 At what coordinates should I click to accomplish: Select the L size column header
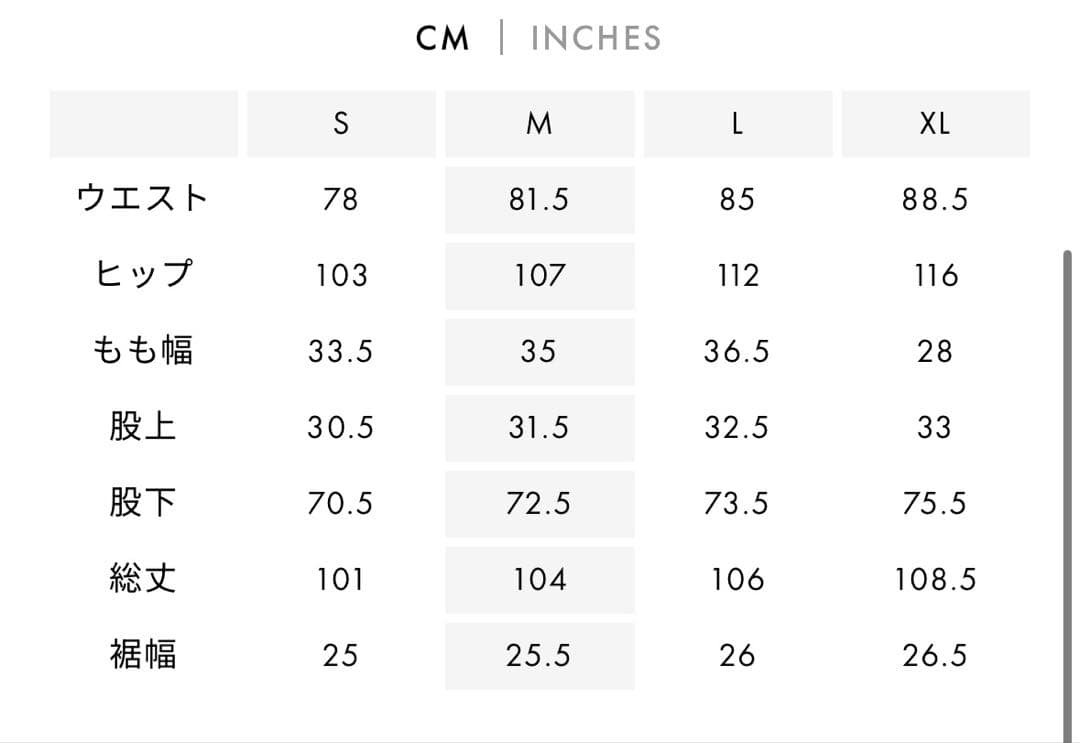tap(737, 123)
